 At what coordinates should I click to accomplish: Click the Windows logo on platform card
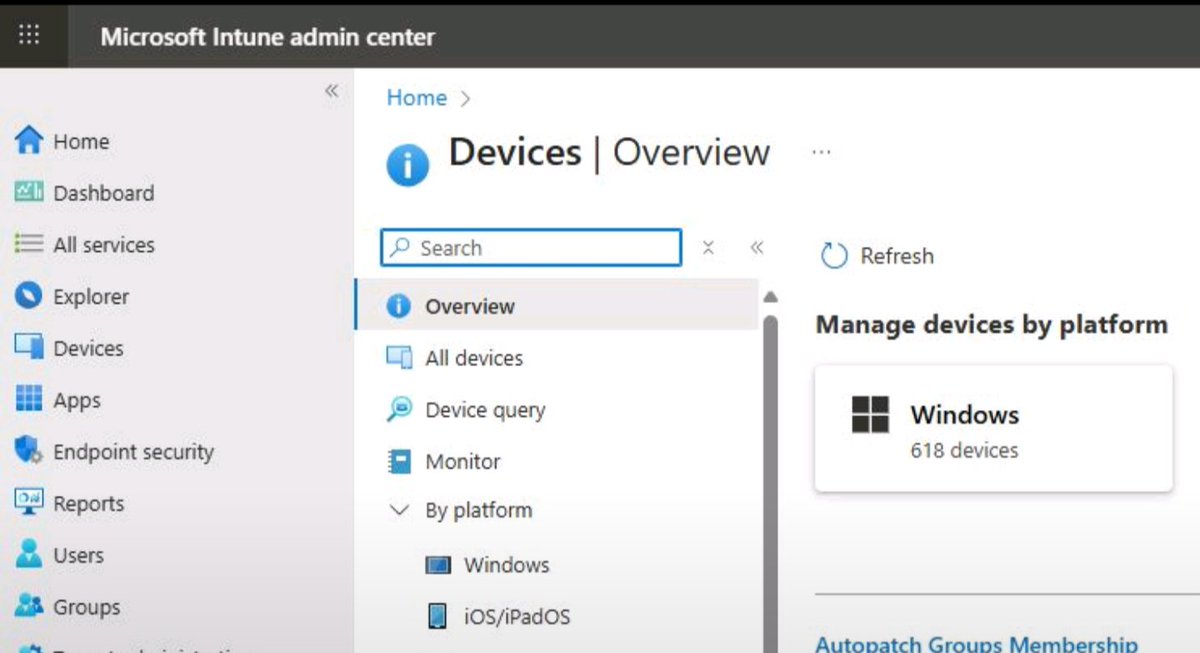point(870,414)
